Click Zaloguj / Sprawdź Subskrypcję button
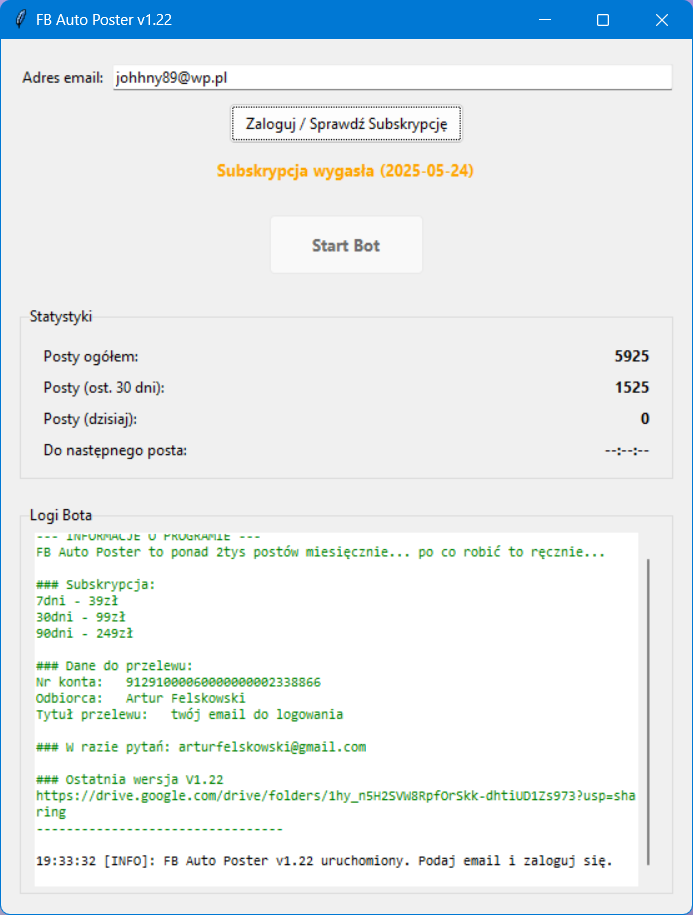This screenshot has height=915, width=693. [346, 124]
